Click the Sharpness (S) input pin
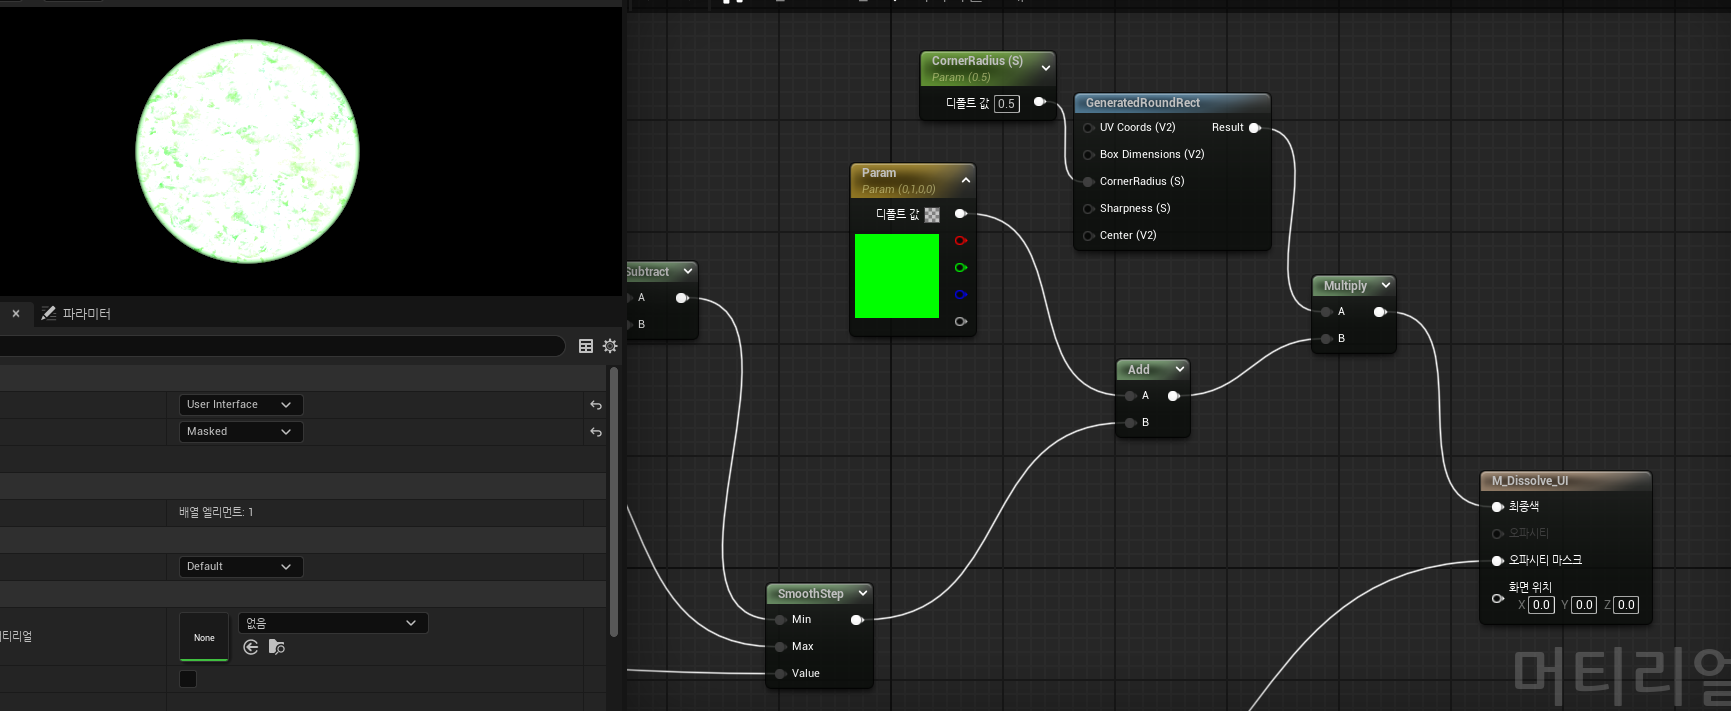The width and height of the screenshot is (1731, 711). tap(1088, 209)
